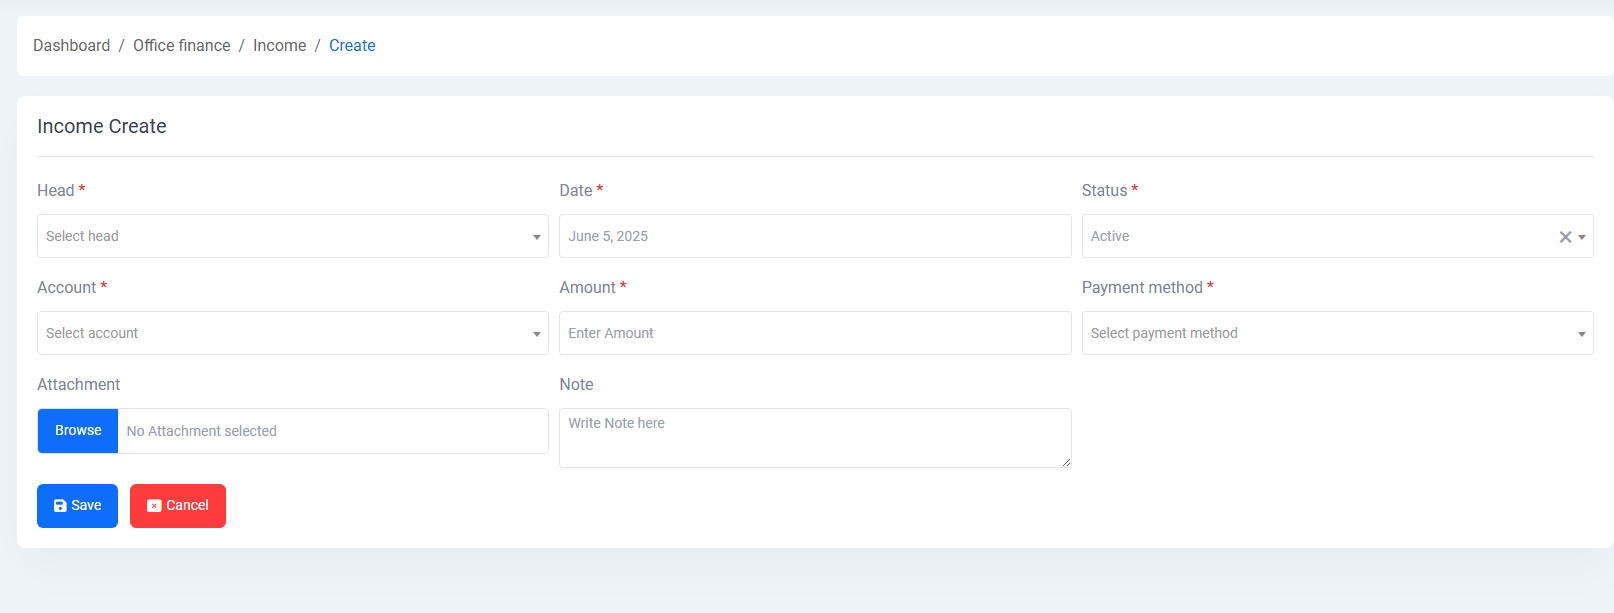Click the Head field's caret arrow
This screenshot has height=613, width=1614.
[x=537, y=237]
